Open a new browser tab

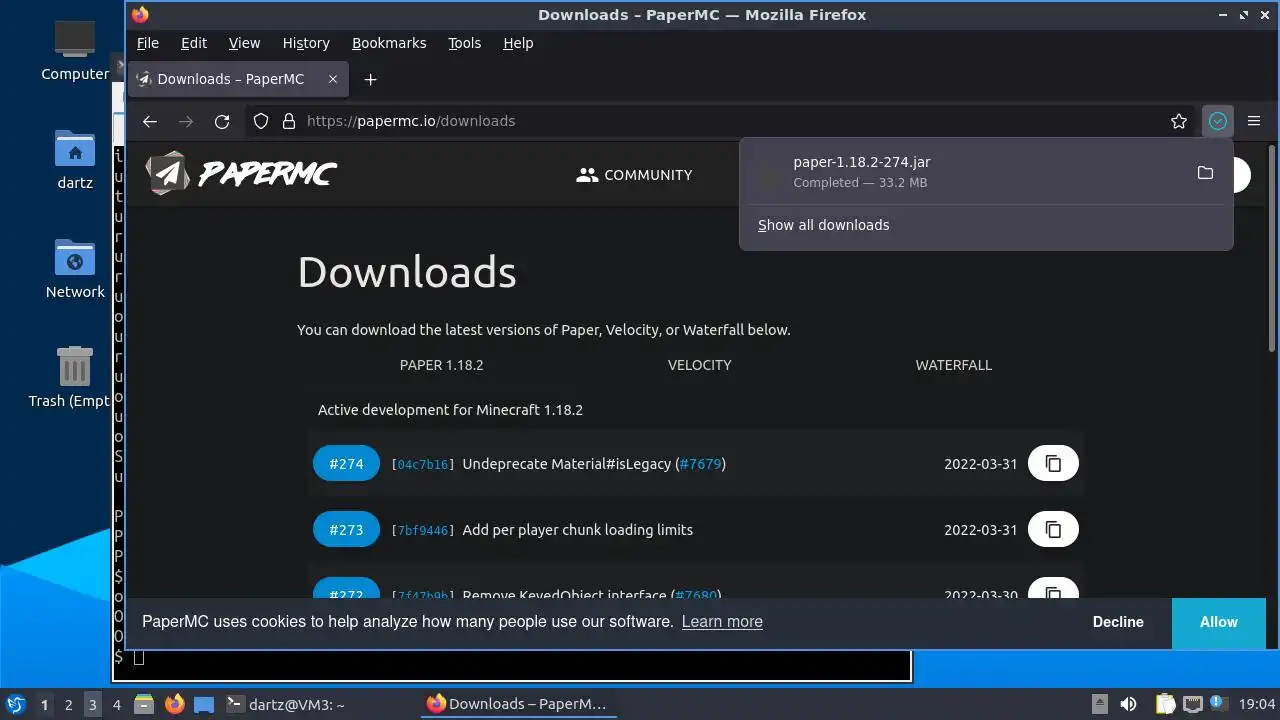(370, 79)
